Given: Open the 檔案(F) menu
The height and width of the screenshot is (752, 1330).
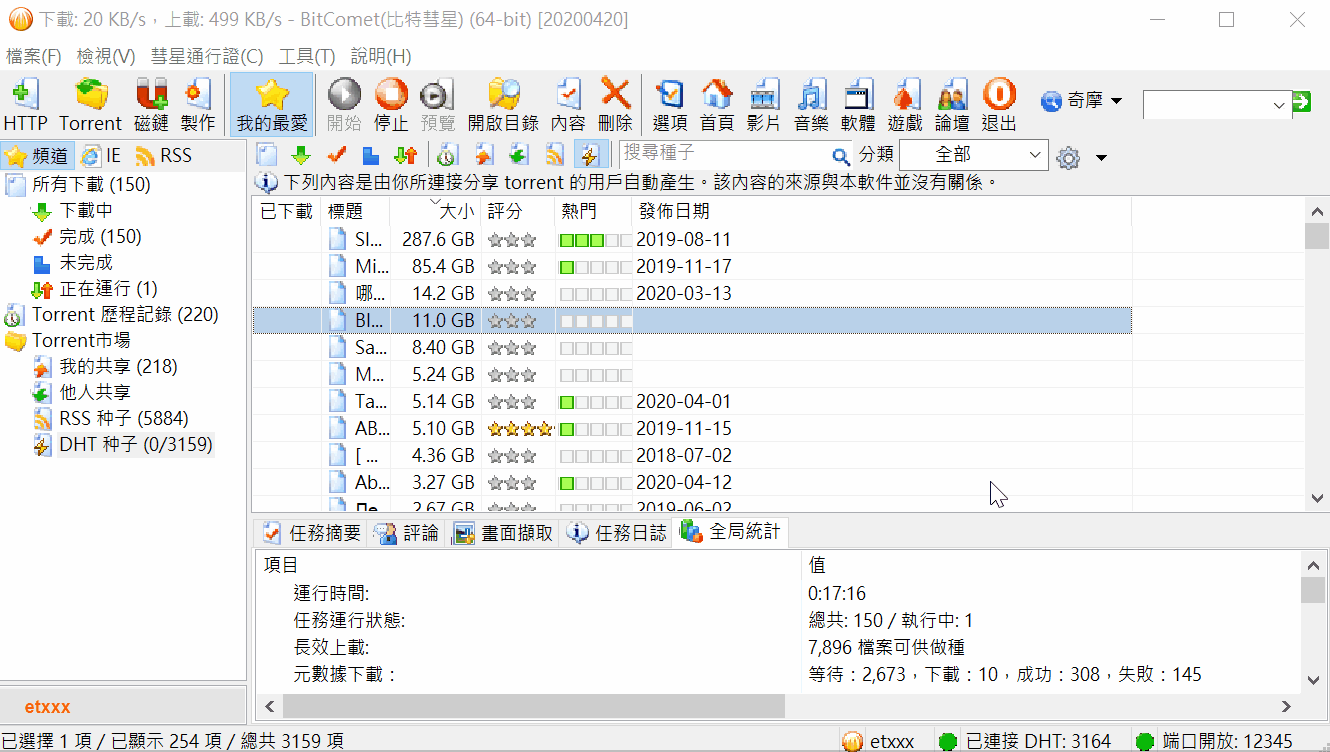Looking at the screenshot, I should 33,56.
